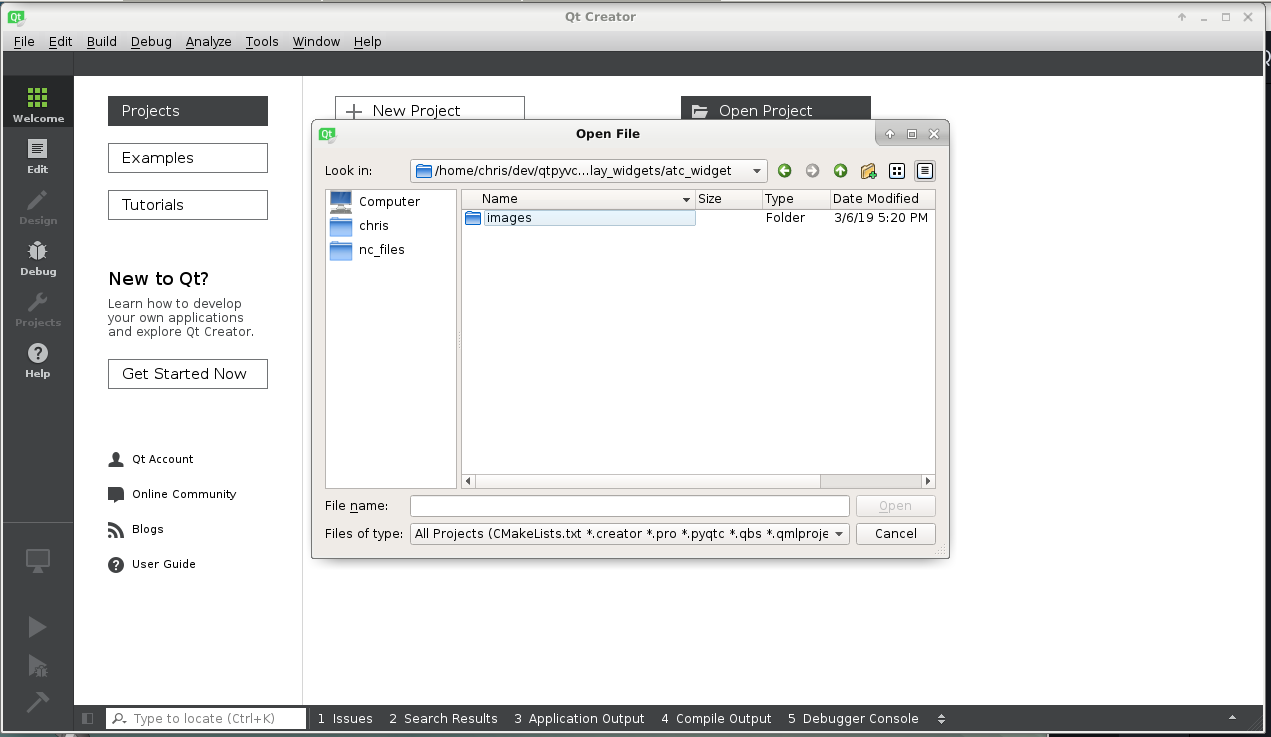Select Tutorials on Welcome page
This screenshot has height=737, width=1271.
click(188, 205)
